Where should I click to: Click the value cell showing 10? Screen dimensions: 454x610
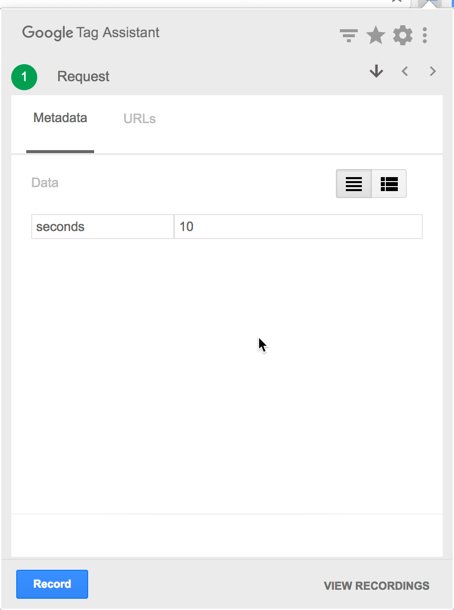tap(298, 226)
